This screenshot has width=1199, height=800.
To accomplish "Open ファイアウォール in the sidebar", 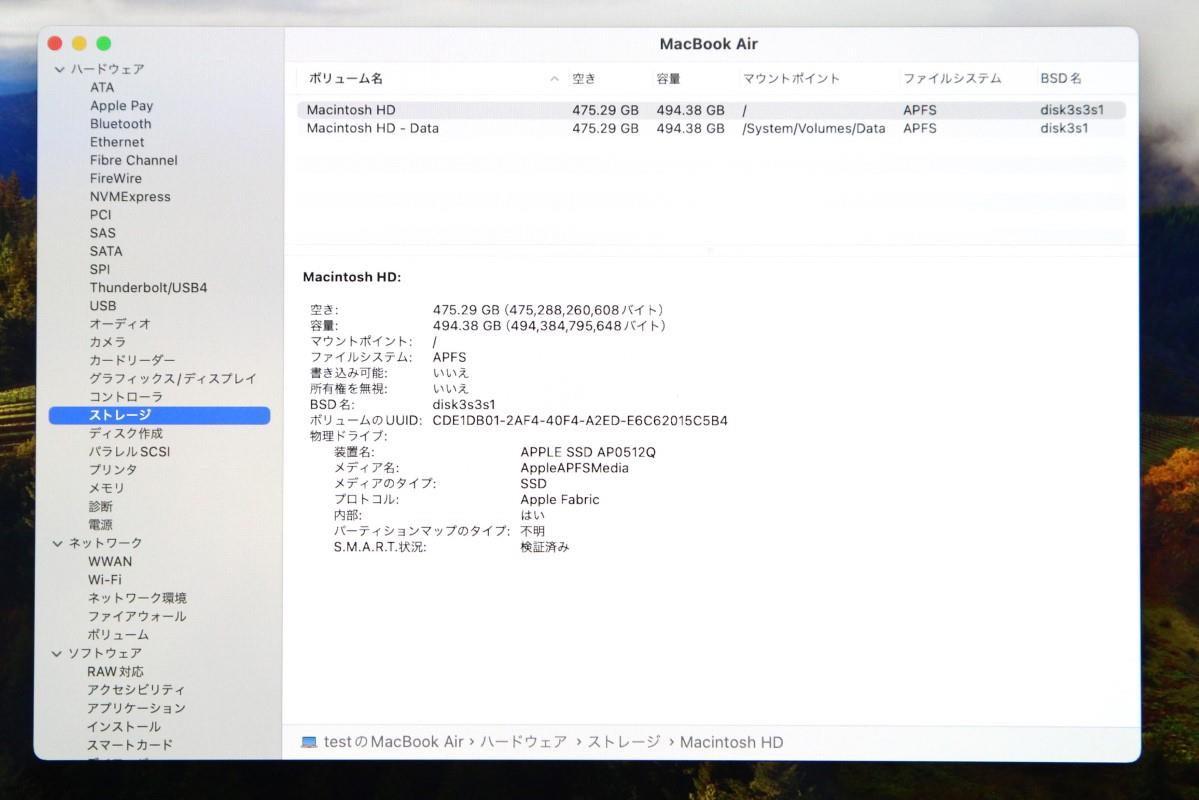I will click(137, 616).
